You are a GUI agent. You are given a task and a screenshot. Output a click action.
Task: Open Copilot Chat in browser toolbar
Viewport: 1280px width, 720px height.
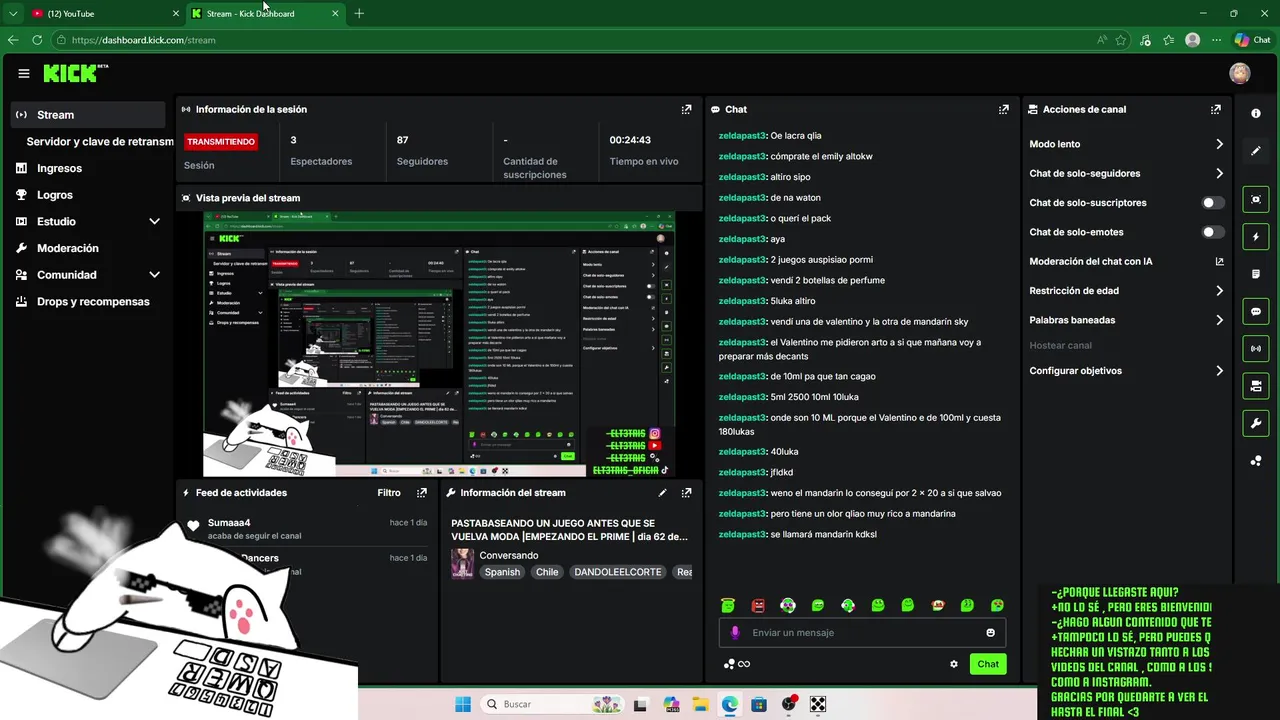click(1252, 40)
